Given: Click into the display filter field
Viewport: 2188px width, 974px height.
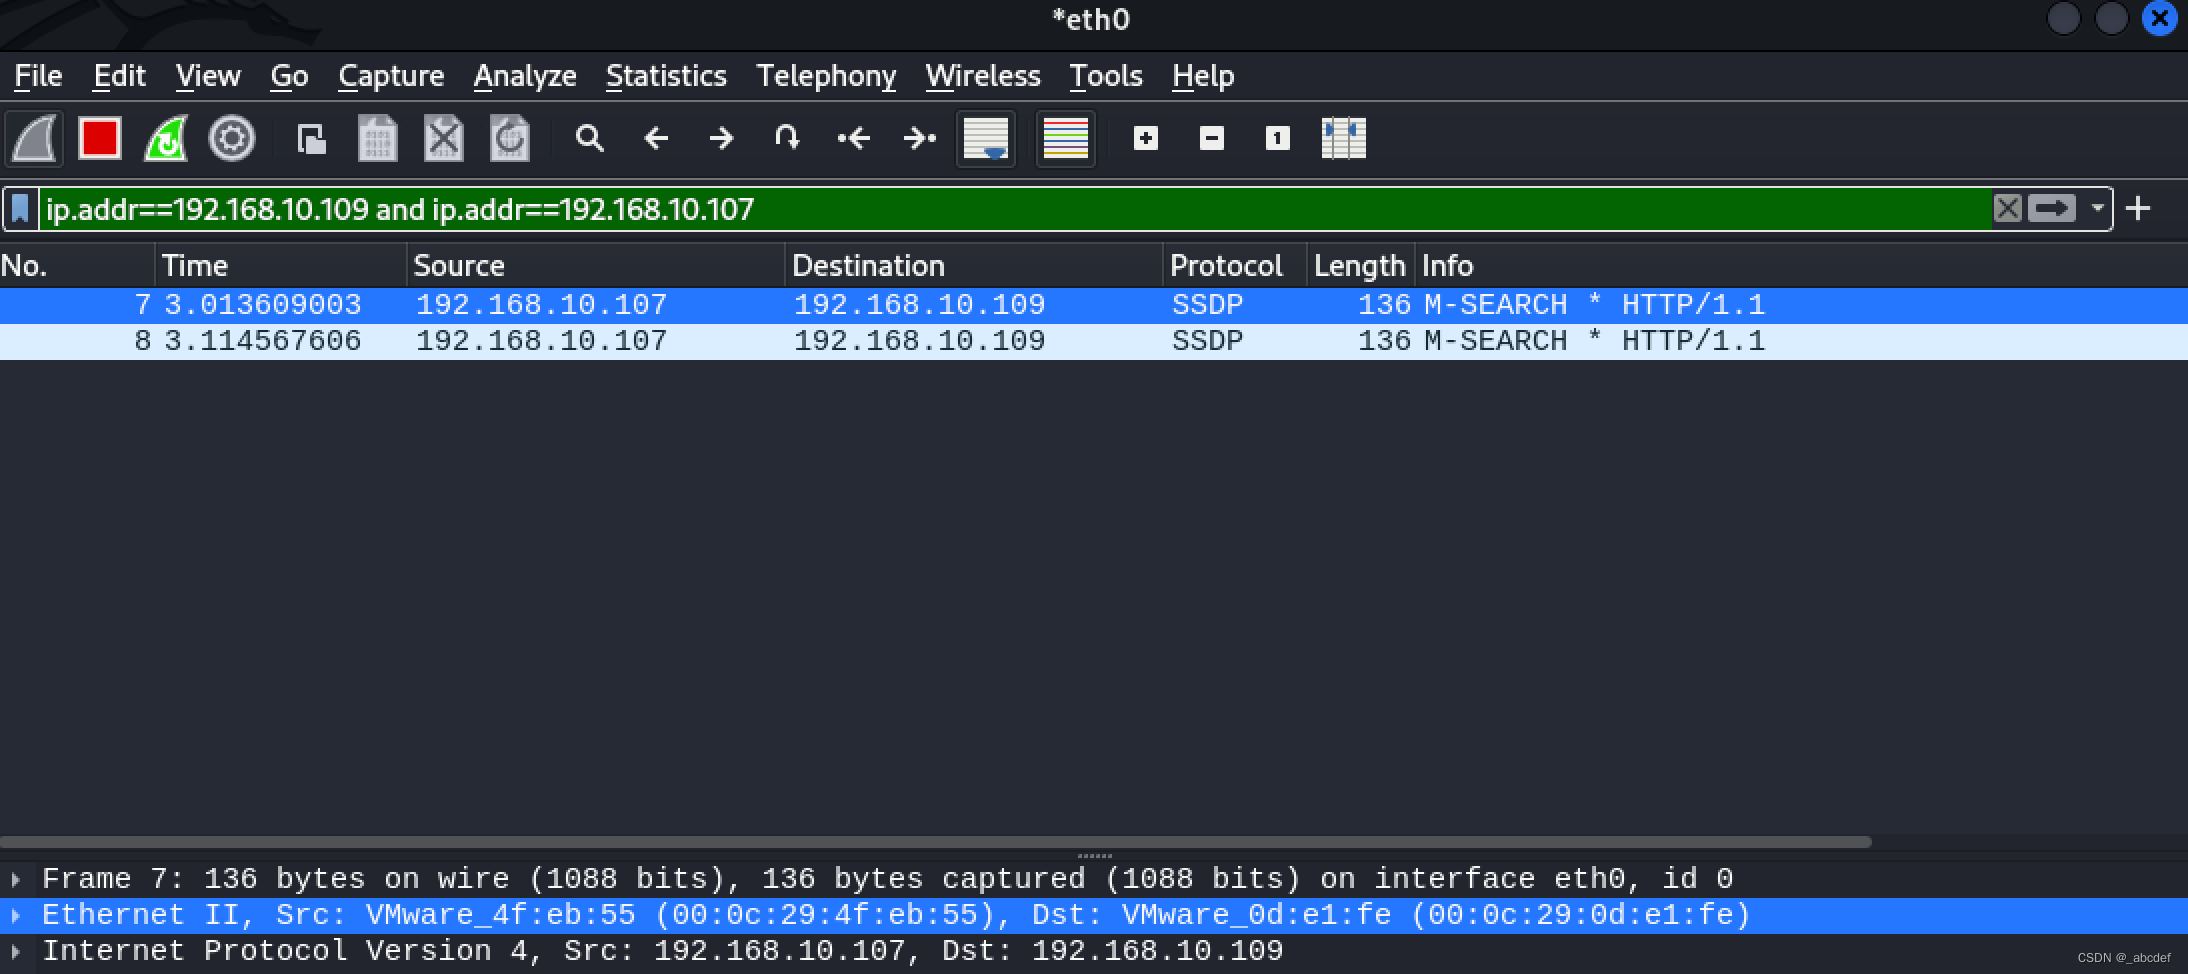Looking at the screenshot, I should coord(1015,209).
